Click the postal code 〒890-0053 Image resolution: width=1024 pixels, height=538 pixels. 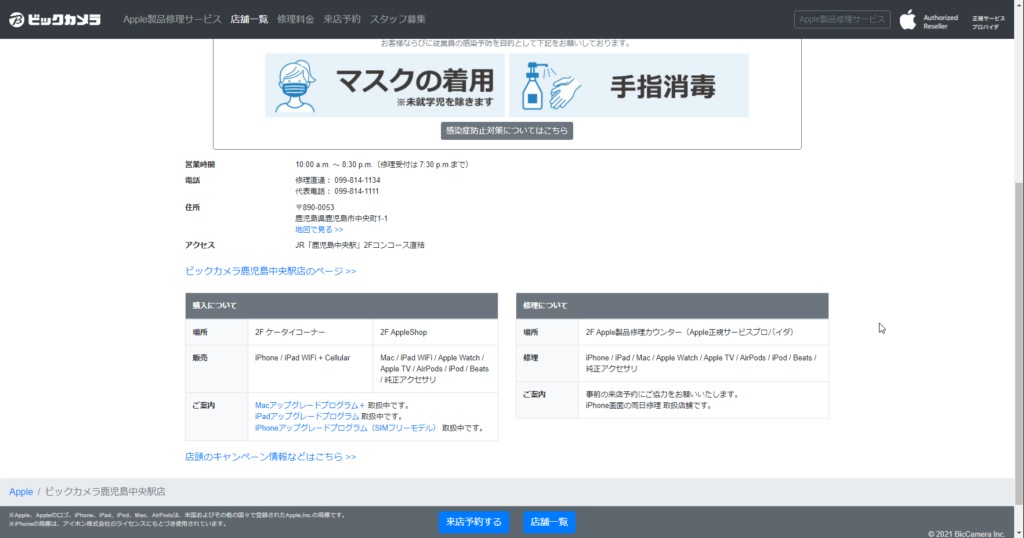tap(315, 208)
